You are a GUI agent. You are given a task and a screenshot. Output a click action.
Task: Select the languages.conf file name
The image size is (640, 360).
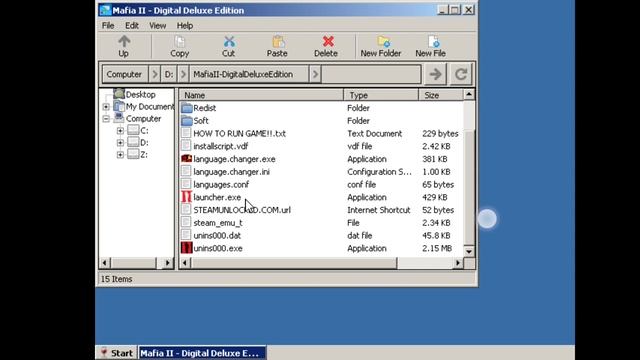tap(221, 184)
